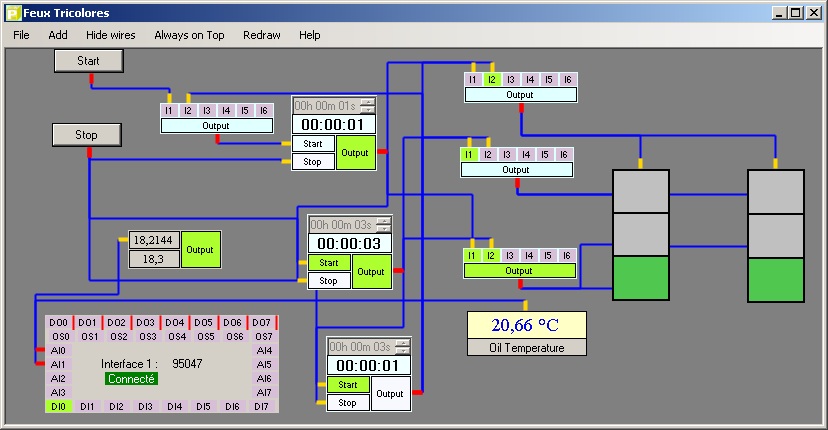Click the green Connecté status label

click(x=130, y=379)
